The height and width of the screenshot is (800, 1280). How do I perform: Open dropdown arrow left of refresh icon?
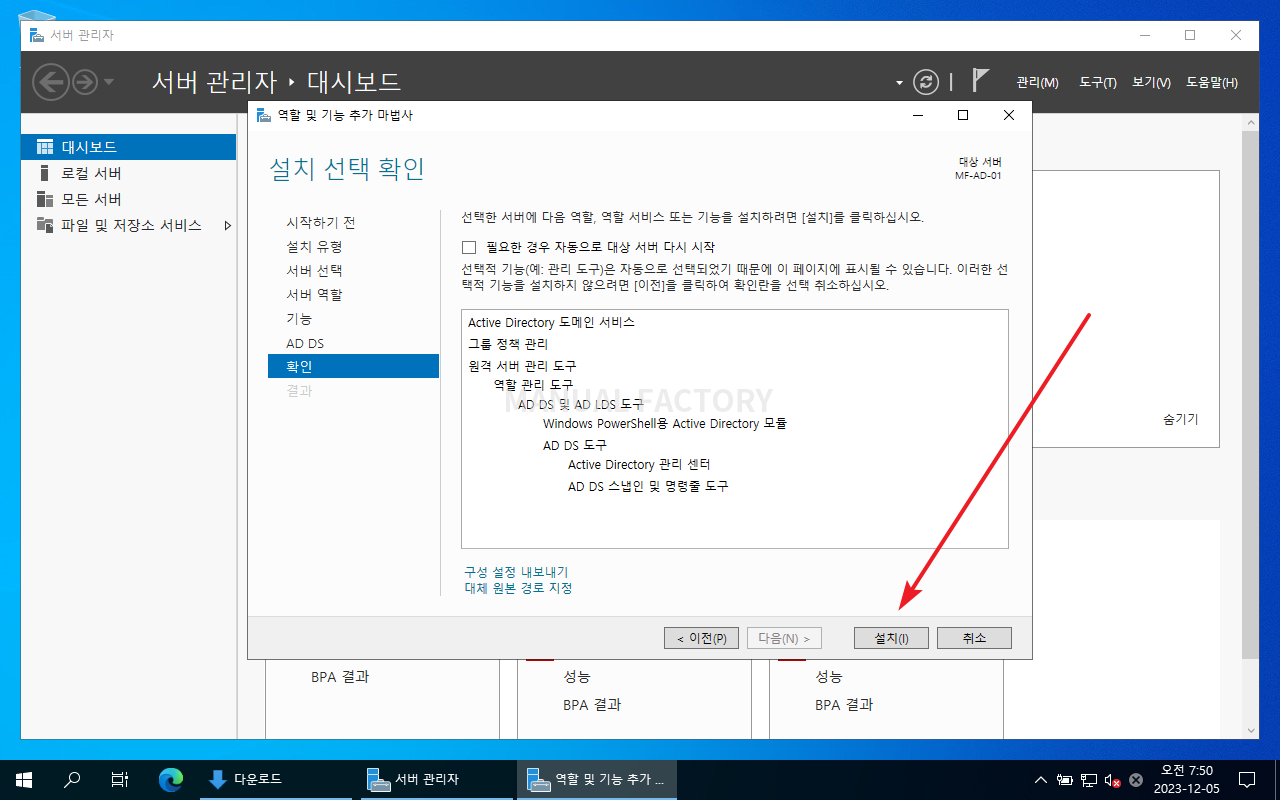point(899,83)
